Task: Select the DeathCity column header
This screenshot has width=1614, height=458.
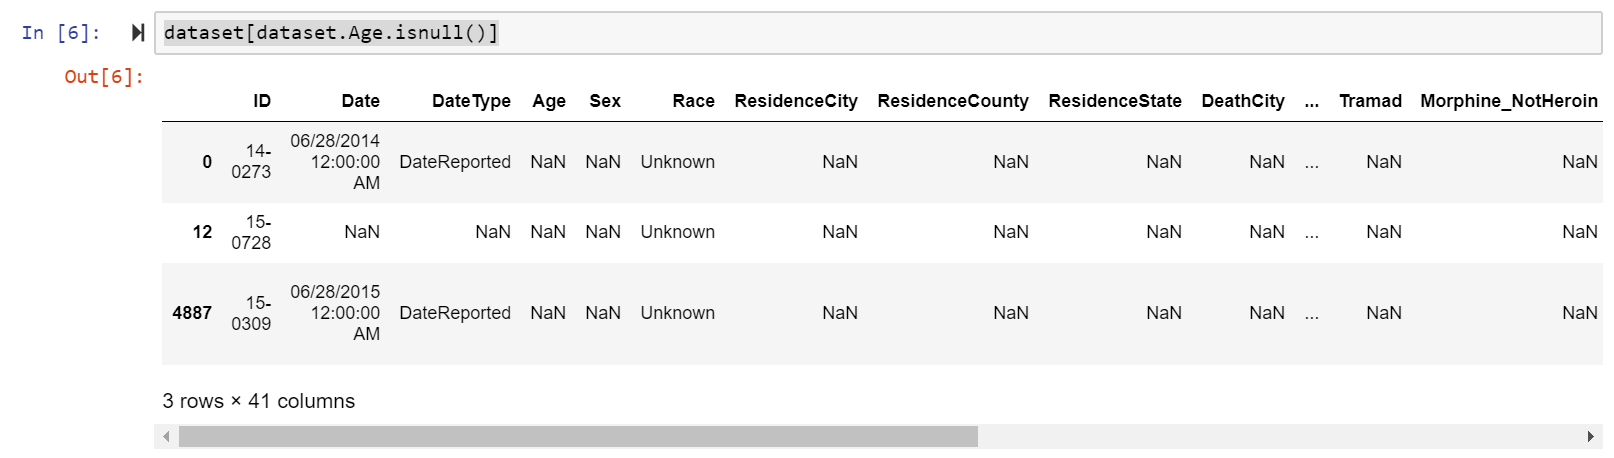Action: [1242, 101]
